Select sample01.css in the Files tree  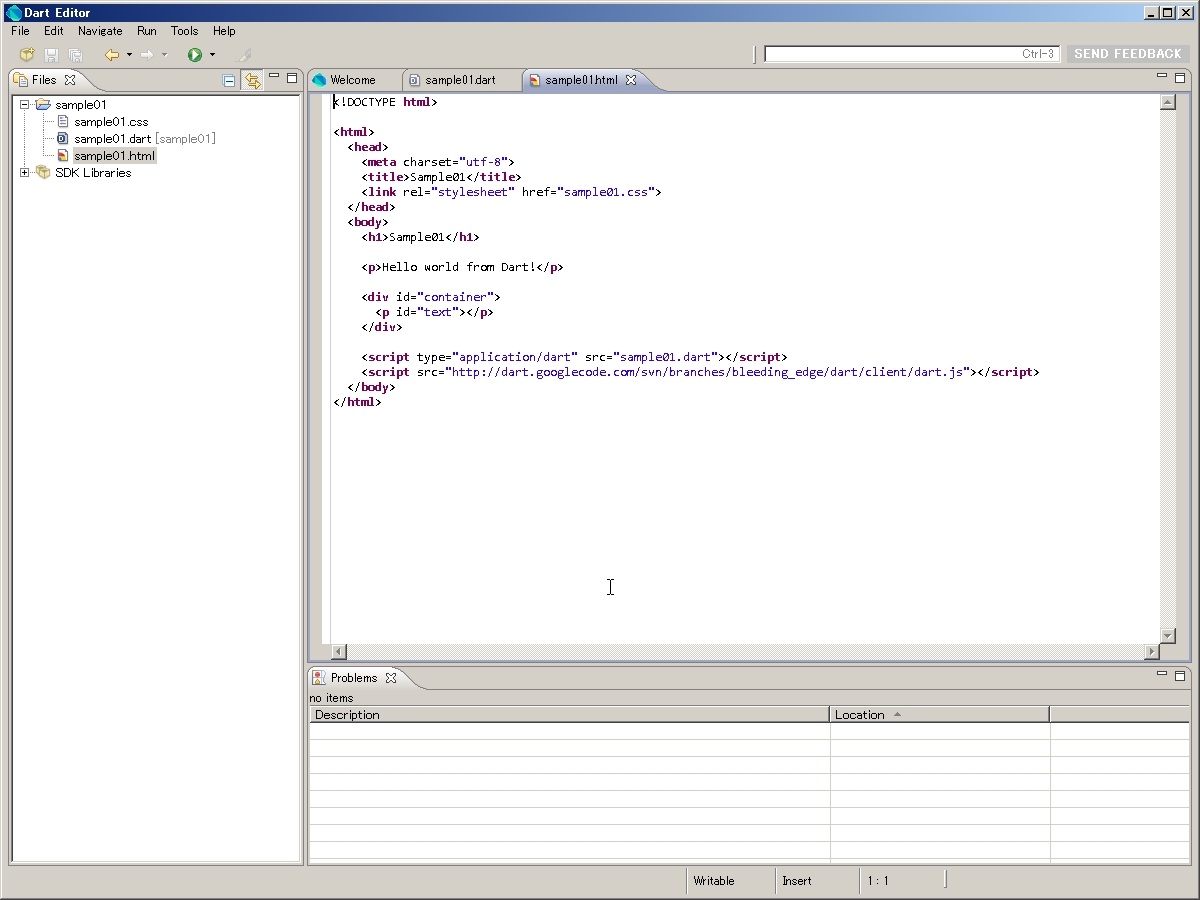tap(111, 122)
